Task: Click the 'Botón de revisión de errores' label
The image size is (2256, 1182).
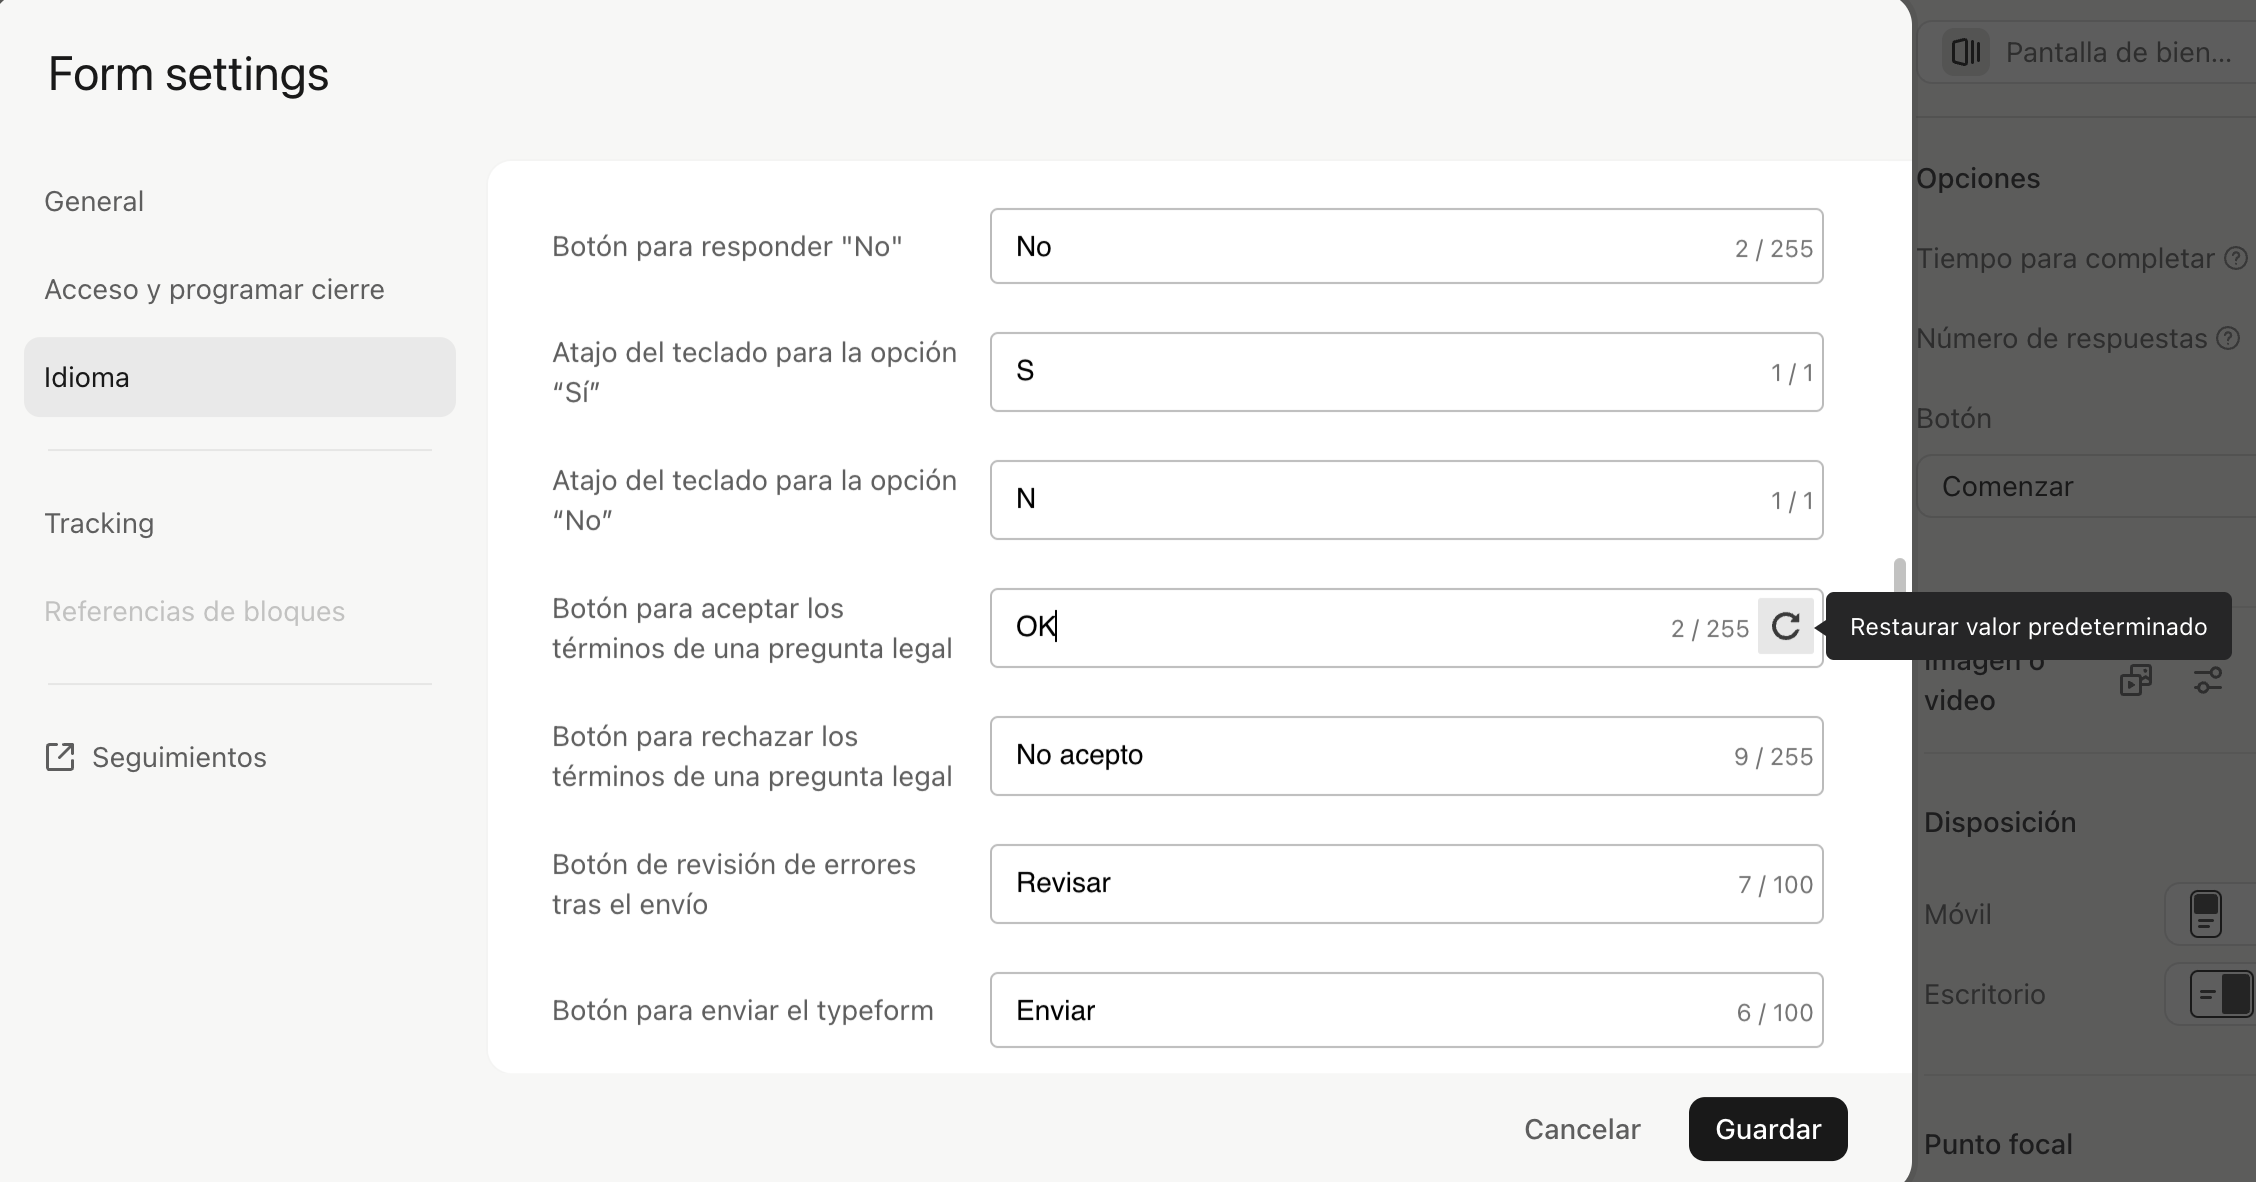Action: pyautogui.click(x=734, y=884)
